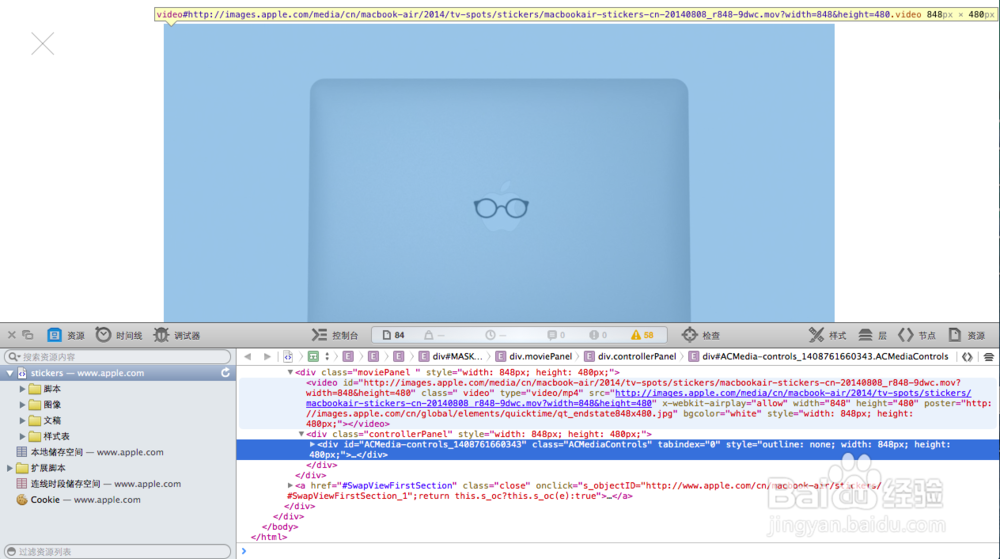Image resolution: width=1000 pixels, height=559 pixels.
Task: Click the log messages count bubble icon
Action: pyautogui.click(x=556, y=335)
